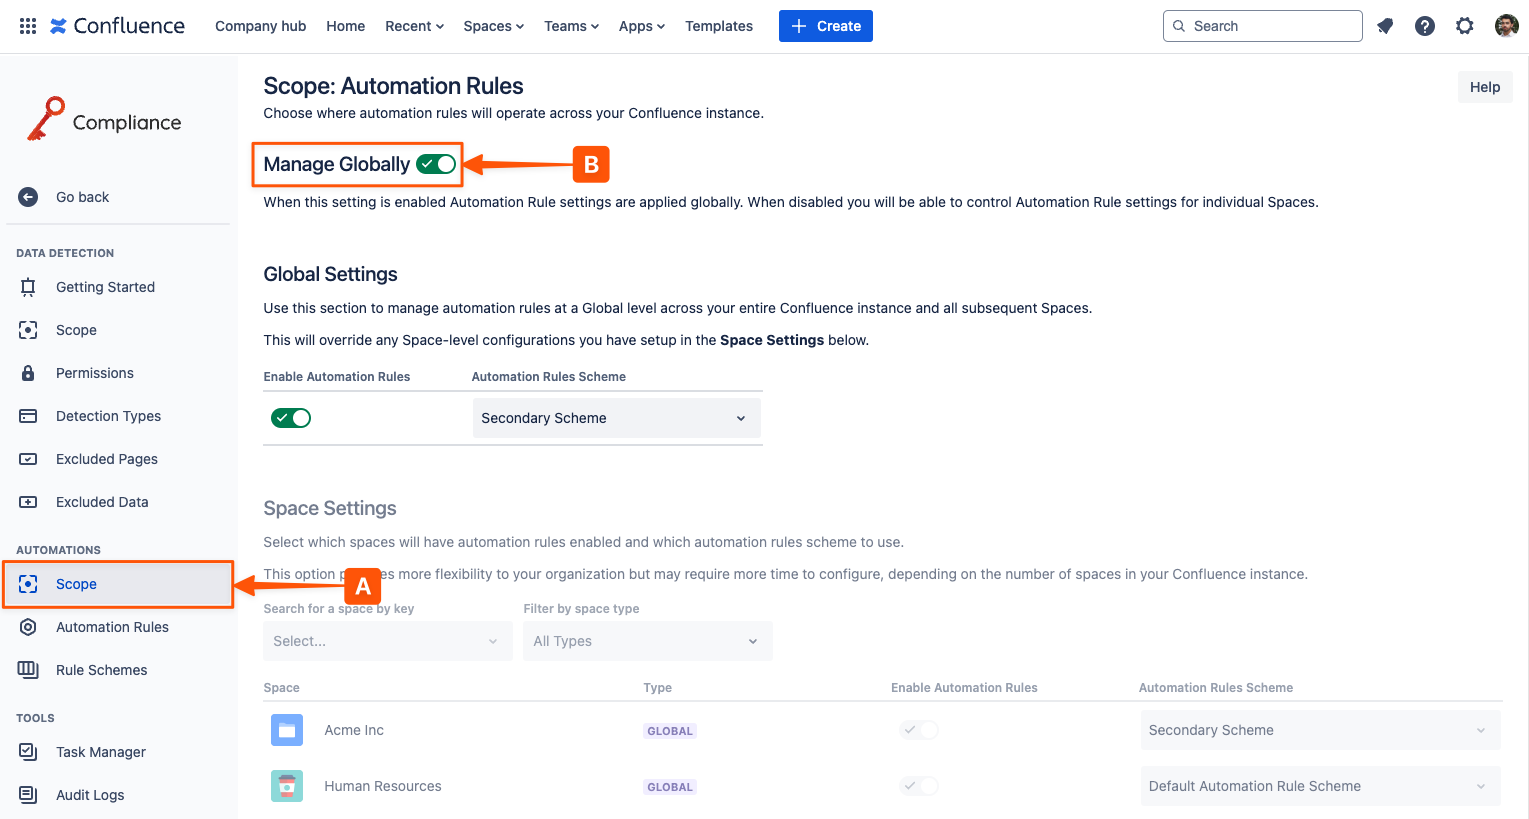Click the Task Manager sidebar icon

[28, 752]
